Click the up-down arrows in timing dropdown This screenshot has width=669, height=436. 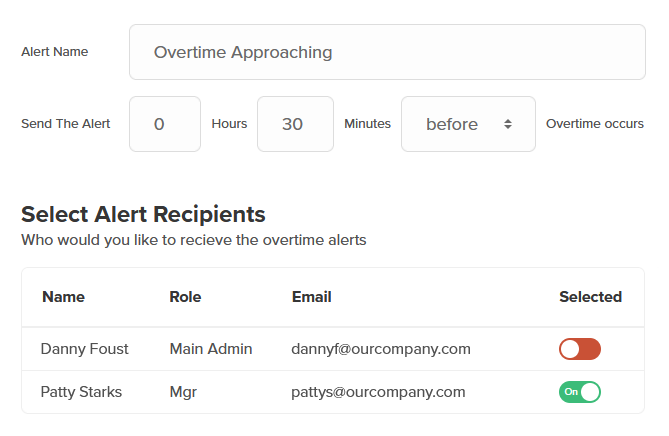click(508, 124)
